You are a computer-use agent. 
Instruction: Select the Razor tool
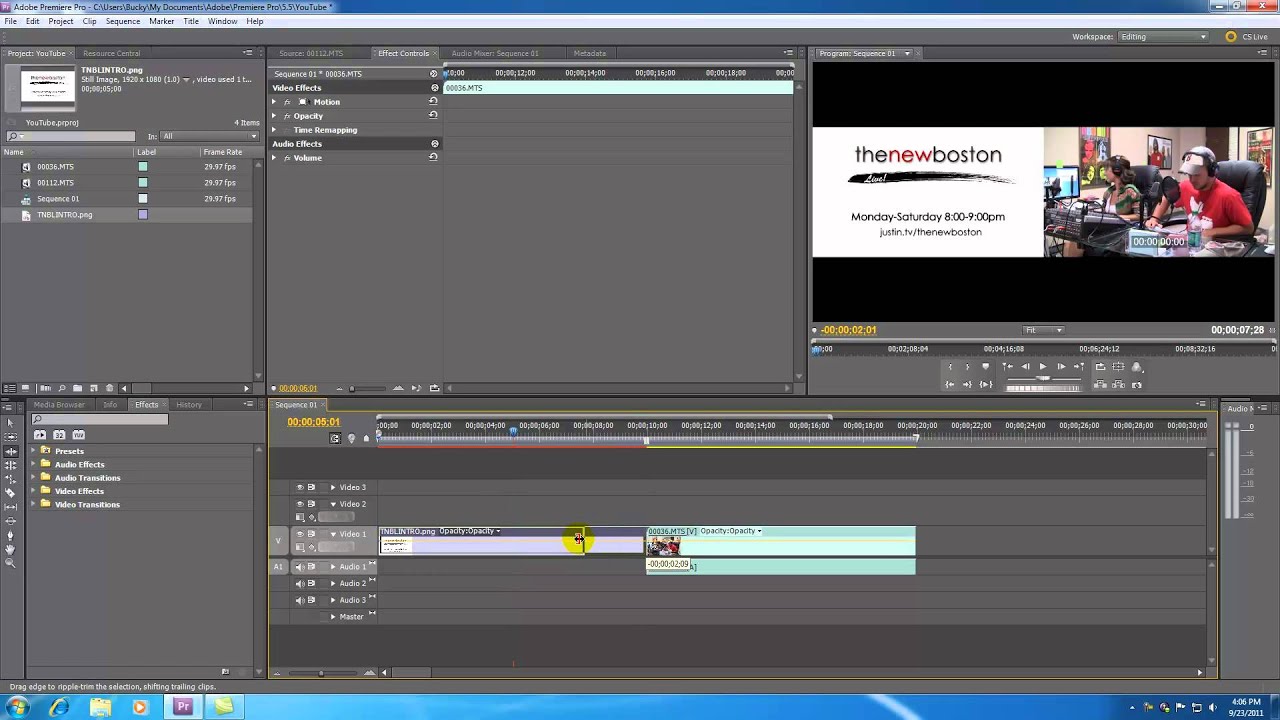10,493
